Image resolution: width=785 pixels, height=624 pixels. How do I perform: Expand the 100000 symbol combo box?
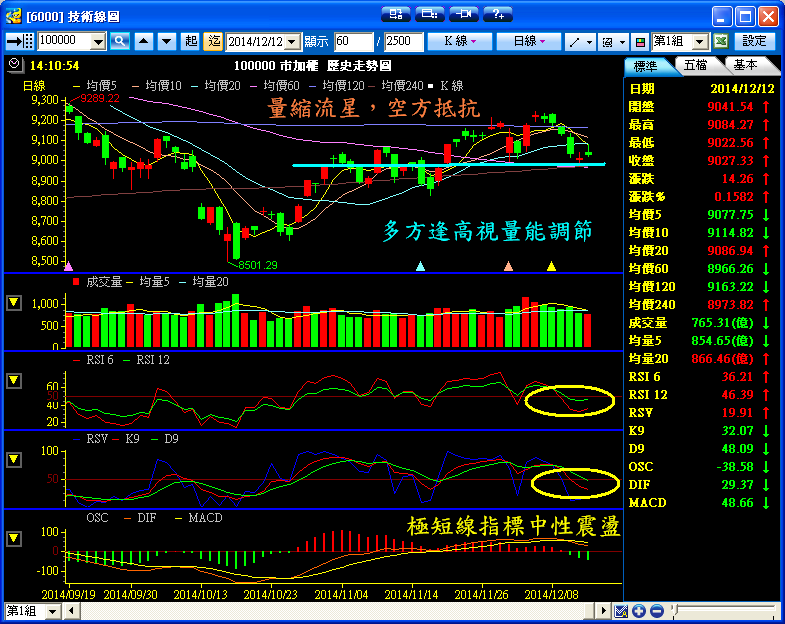click(98, 41)
